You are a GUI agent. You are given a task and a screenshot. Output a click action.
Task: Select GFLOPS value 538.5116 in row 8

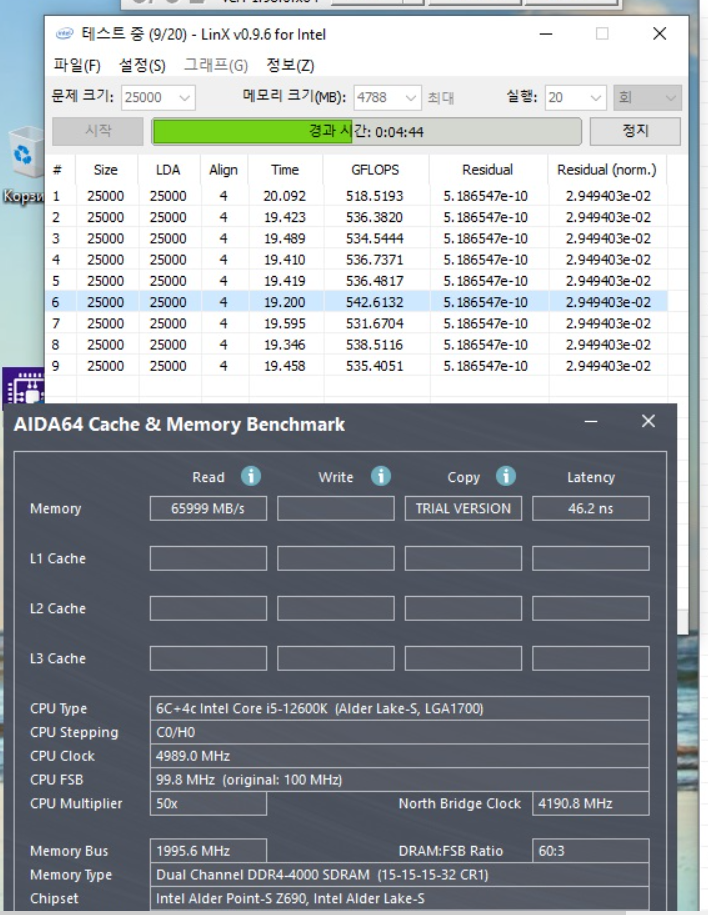(x=374, y=345)
